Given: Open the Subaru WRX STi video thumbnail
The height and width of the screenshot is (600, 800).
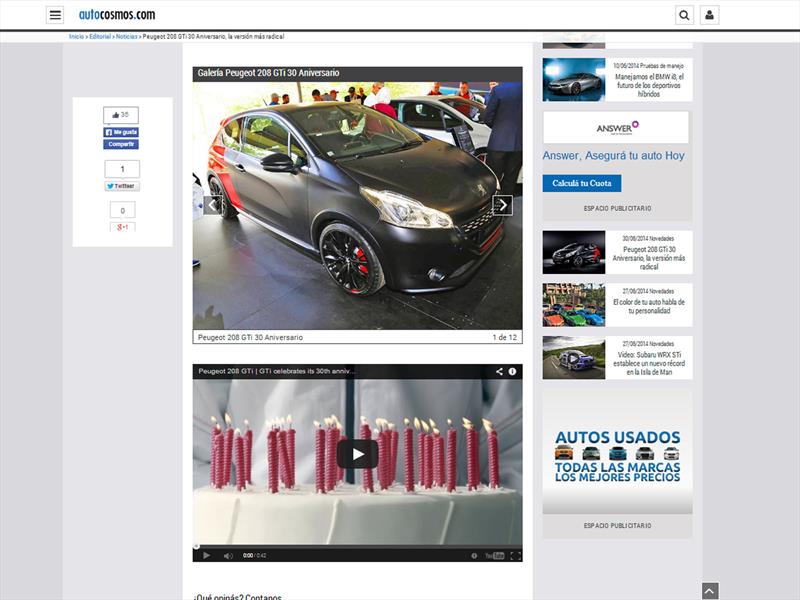Looking at the screenshot, I should pyautogui.click(x=574, y=357).
